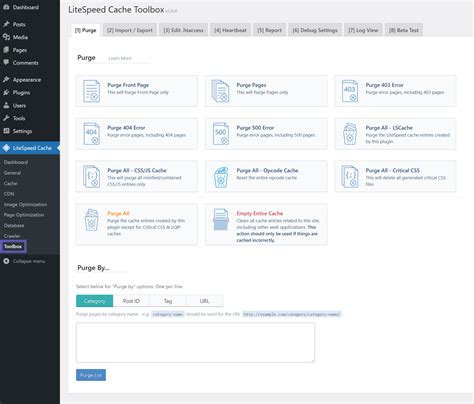474x404 pixels.
Task: Click the 'Purge By...' heading text
Action: [x=93, y=268]
